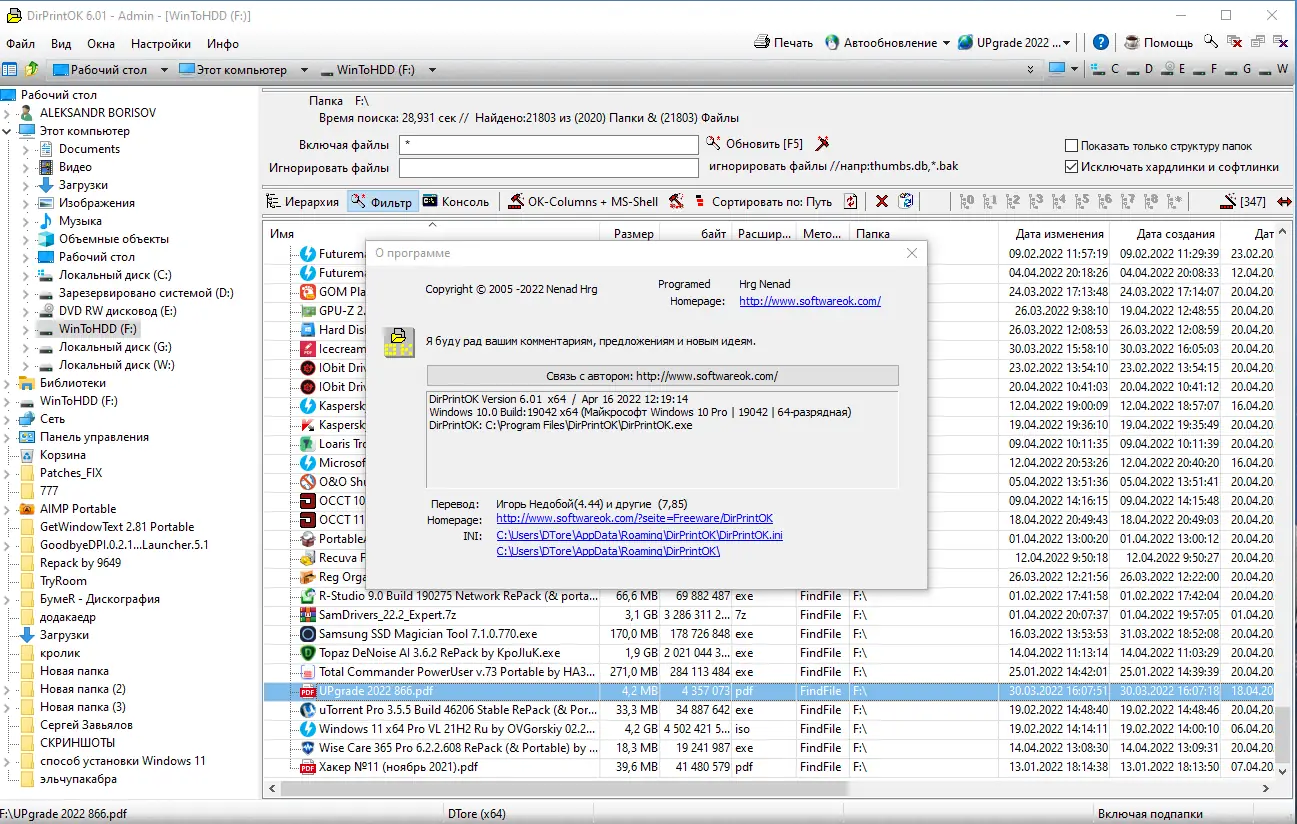Open the Окна menu
The width and height of the screenshot is (1297, 824).
click(x=101, y=44)
